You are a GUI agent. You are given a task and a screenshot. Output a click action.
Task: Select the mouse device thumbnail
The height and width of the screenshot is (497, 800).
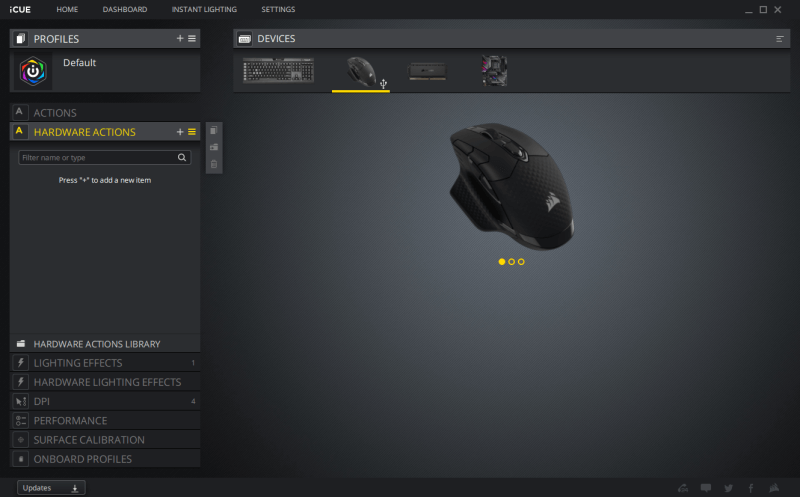point(361,71)
